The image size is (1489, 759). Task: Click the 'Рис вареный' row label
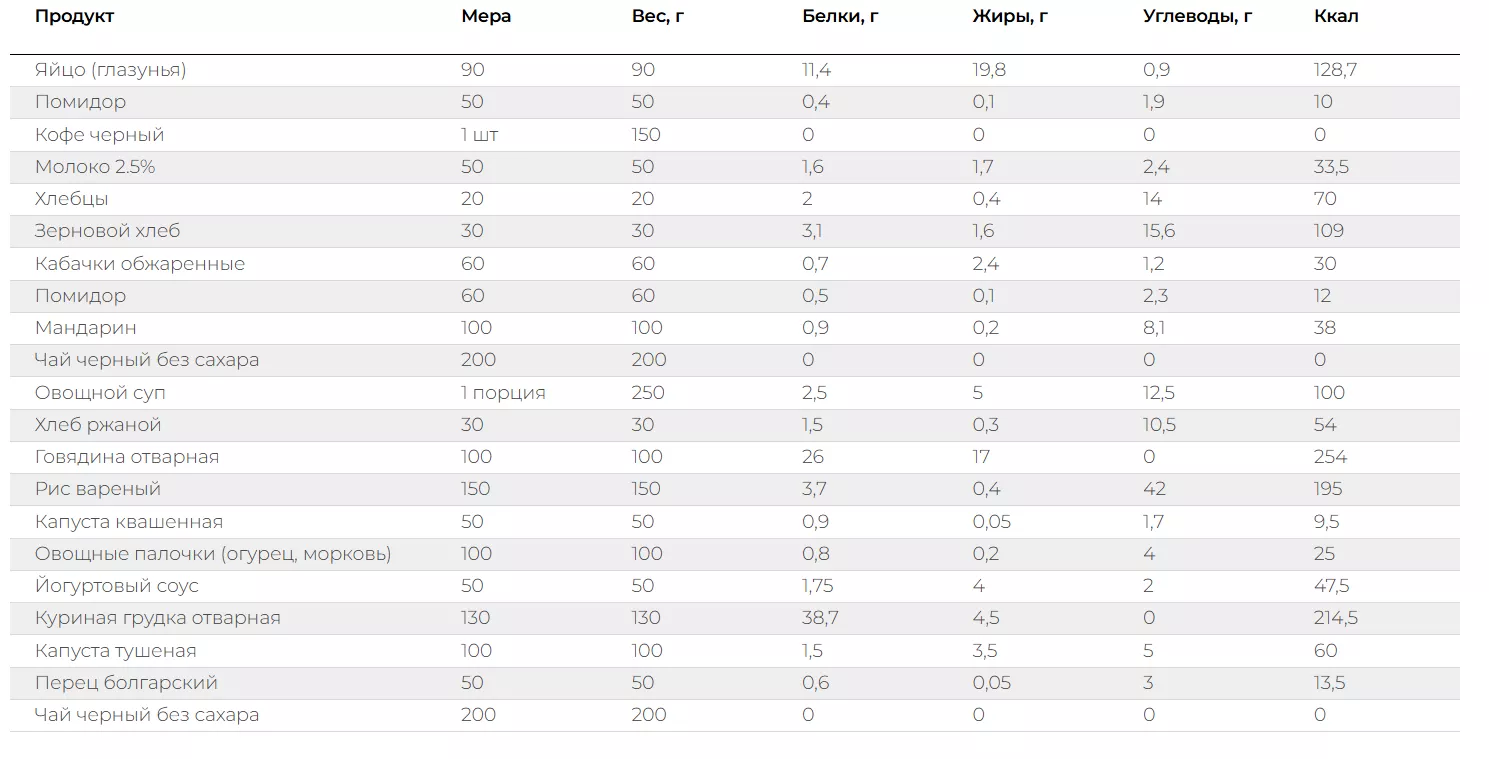pos(97,489)
